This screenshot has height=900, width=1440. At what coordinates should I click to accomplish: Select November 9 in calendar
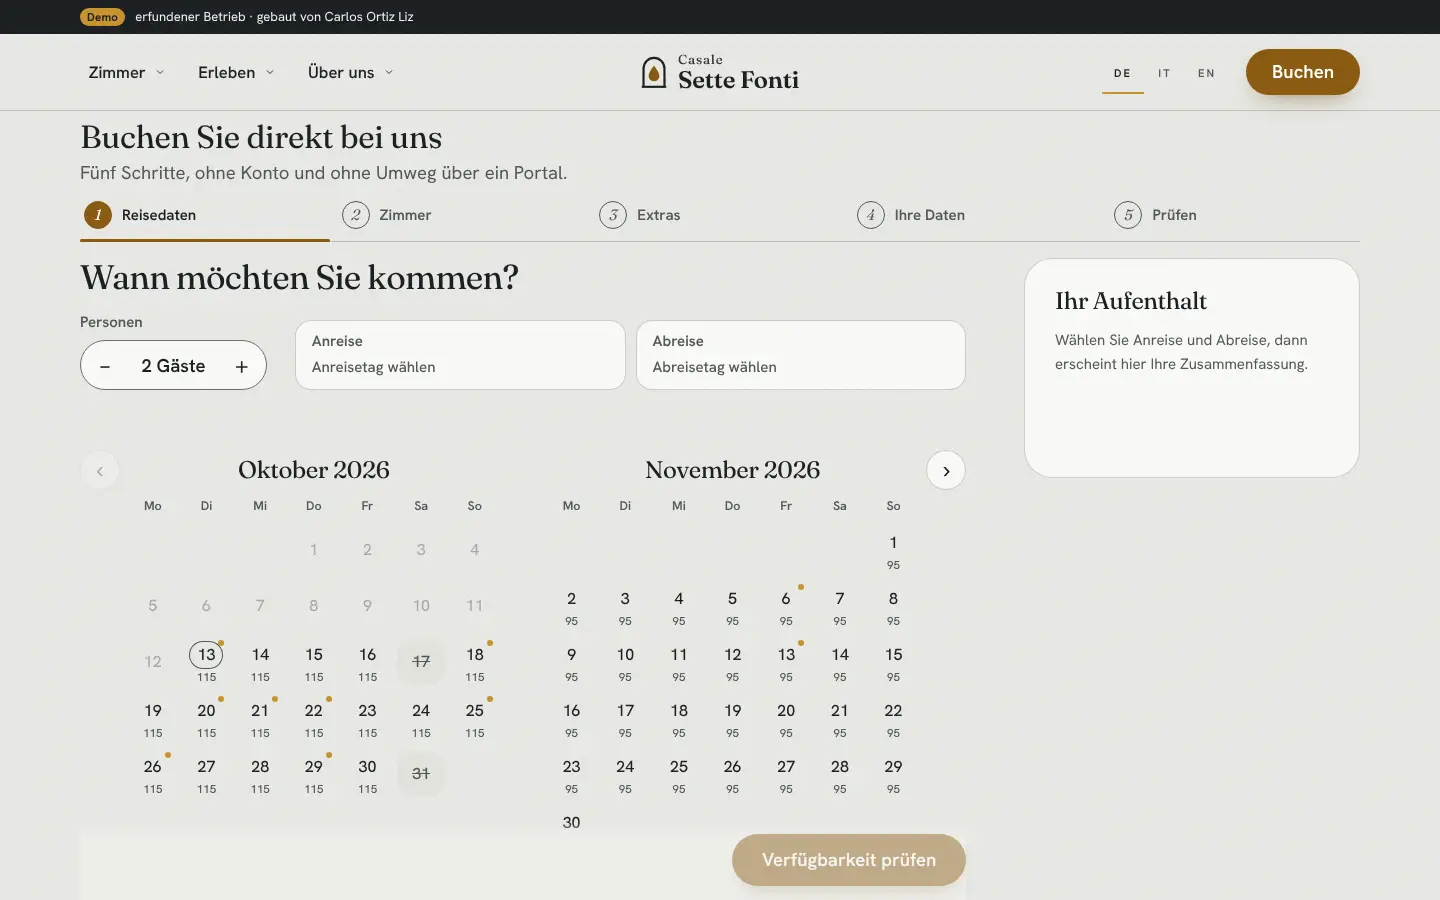coord(571,662)
